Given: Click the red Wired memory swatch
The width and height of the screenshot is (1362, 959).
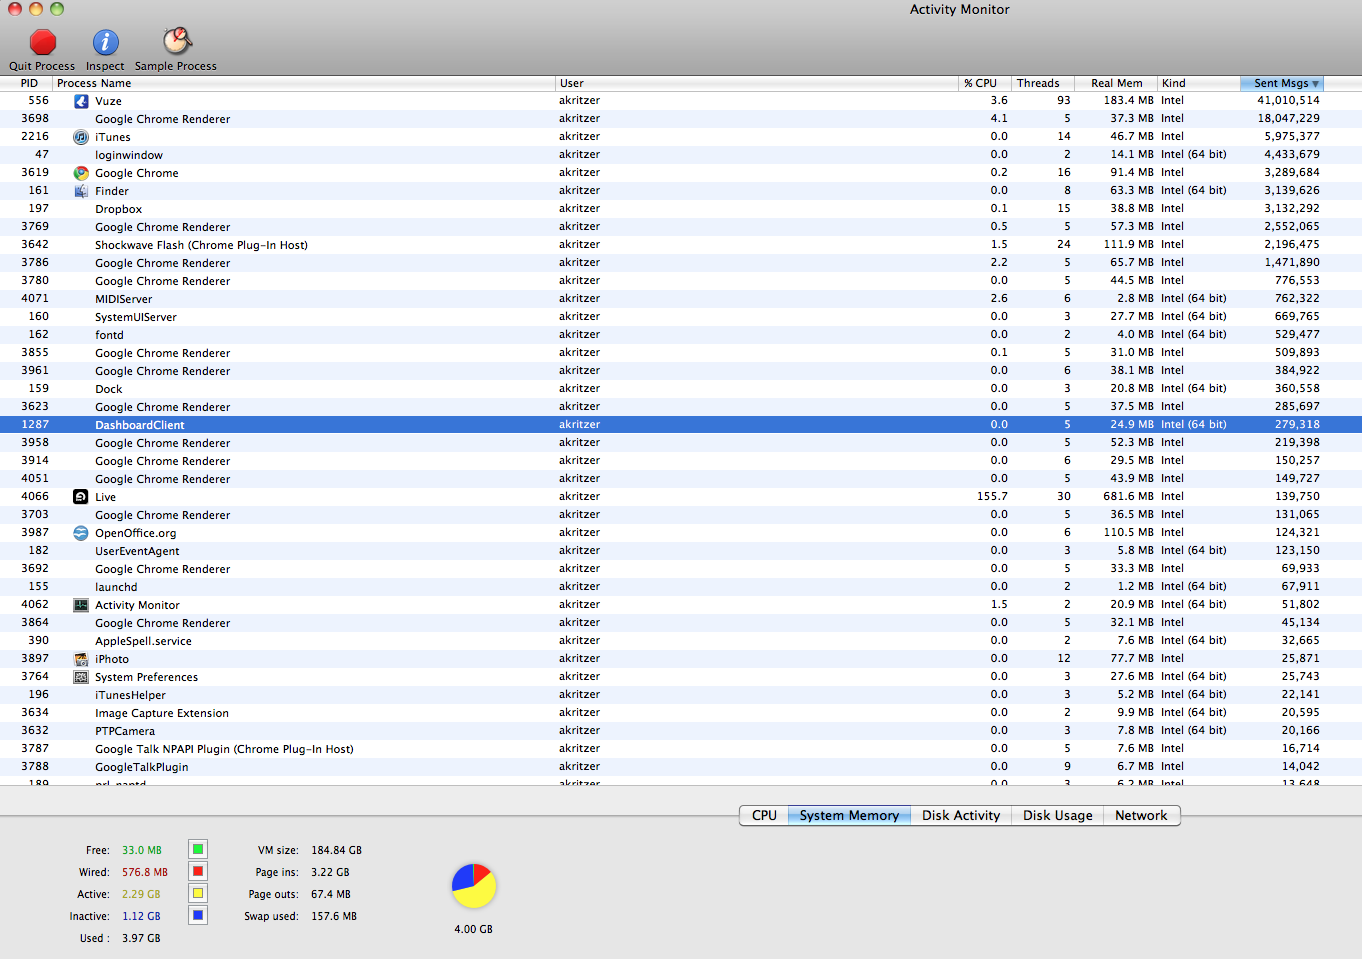Looking at the screenshot, I should (x=198, y=871).
